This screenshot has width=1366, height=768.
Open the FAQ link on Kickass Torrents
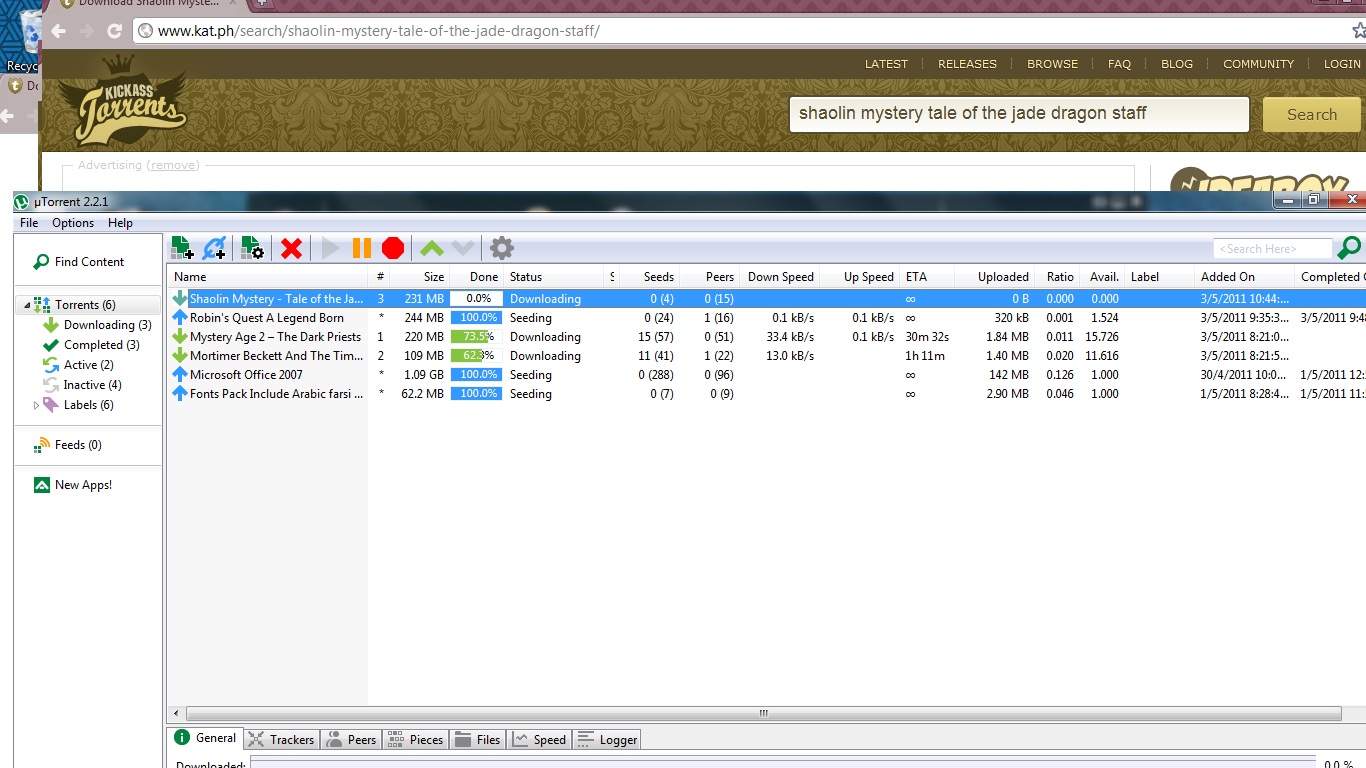click(x=1119, y=64)
